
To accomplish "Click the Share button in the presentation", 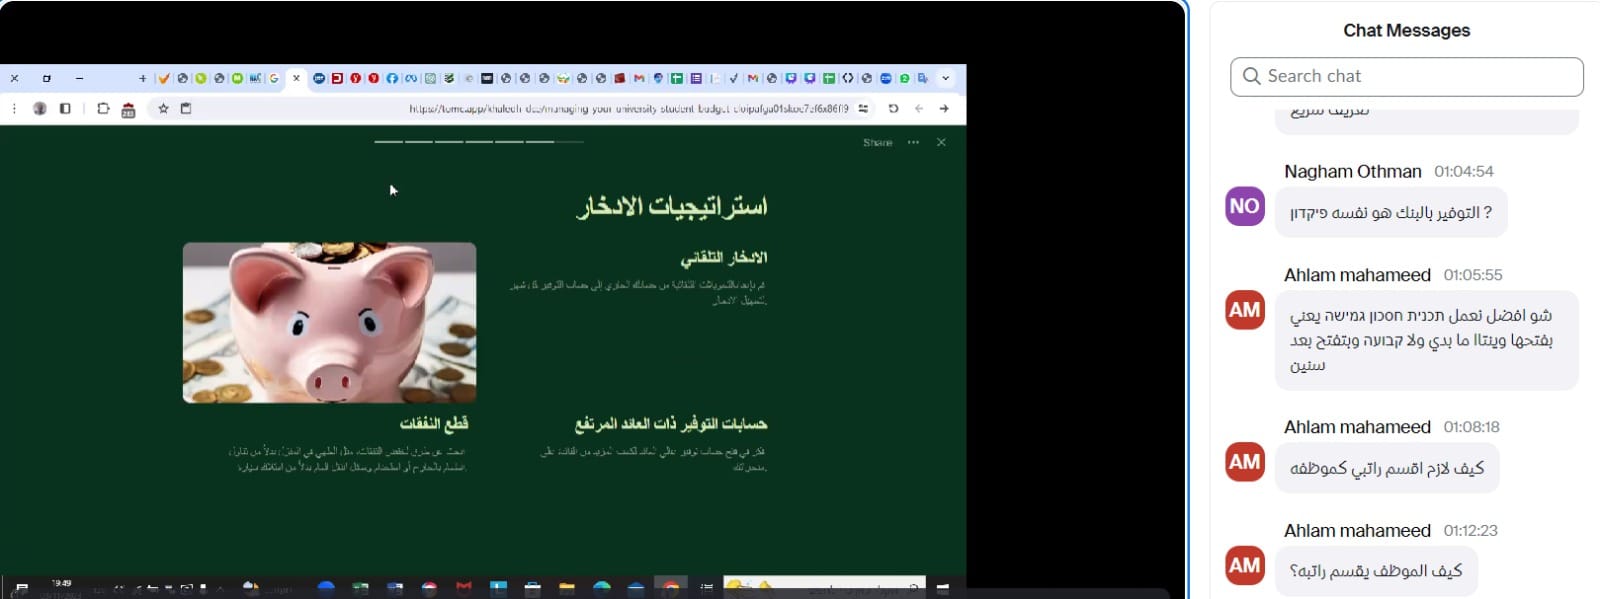I will click(877, 142).
